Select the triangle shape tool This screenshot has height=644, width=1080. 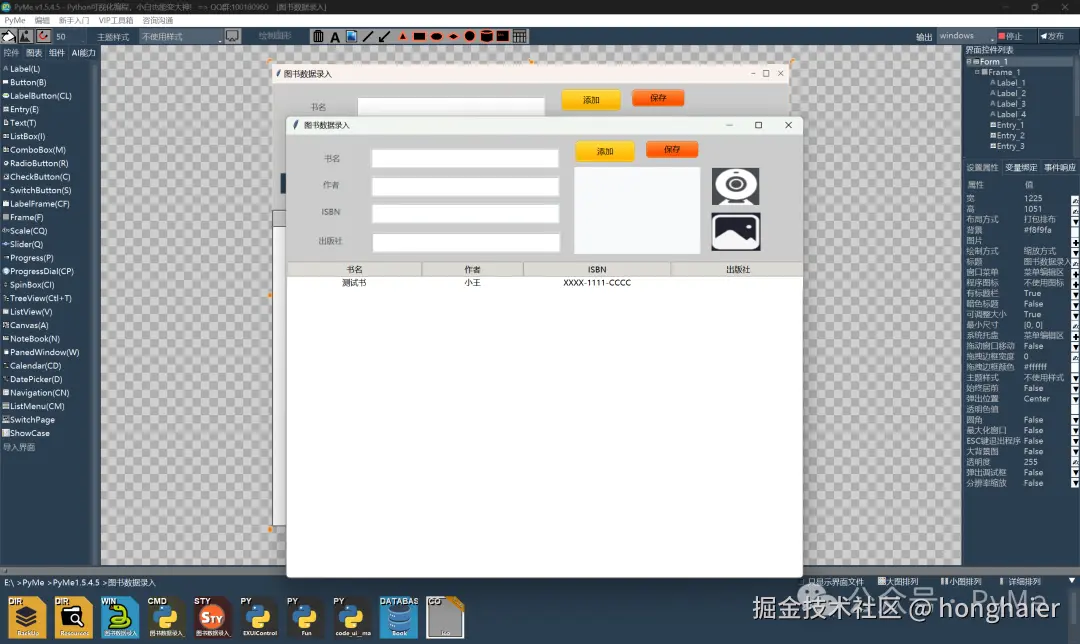tap(402, 37)
